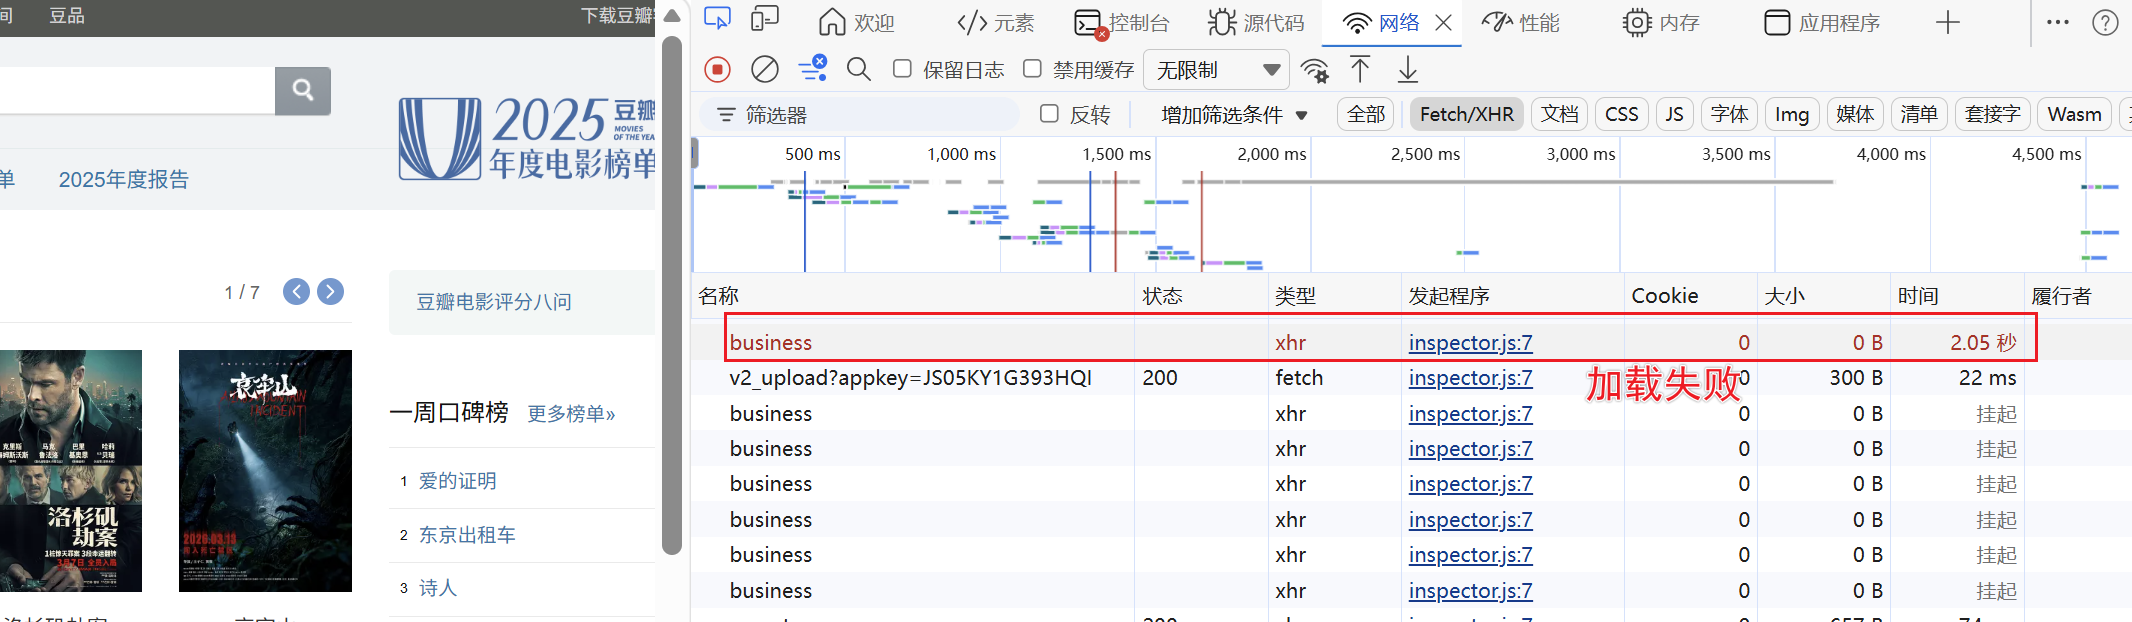Click the import HAR upload arrow icon
Viewport: 2132px width, 622px height.
(1360, 69)
